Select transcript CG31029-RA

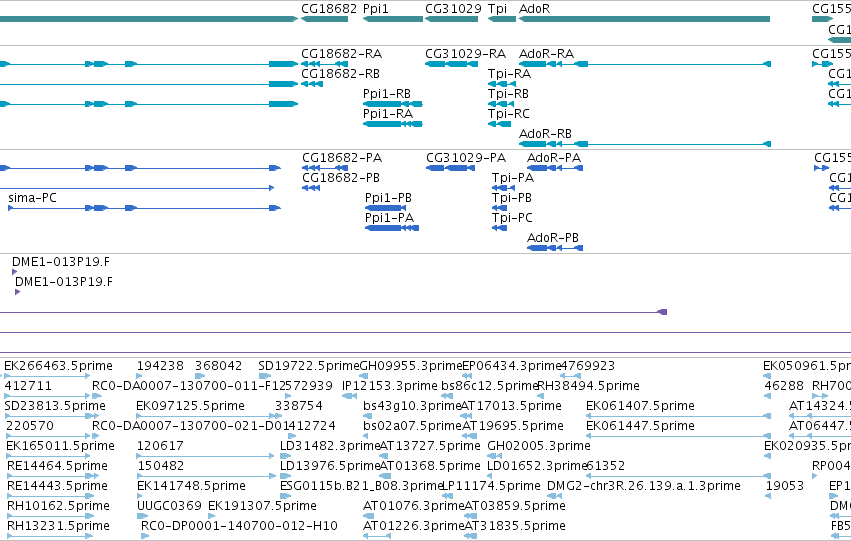(x=452, y=64)
